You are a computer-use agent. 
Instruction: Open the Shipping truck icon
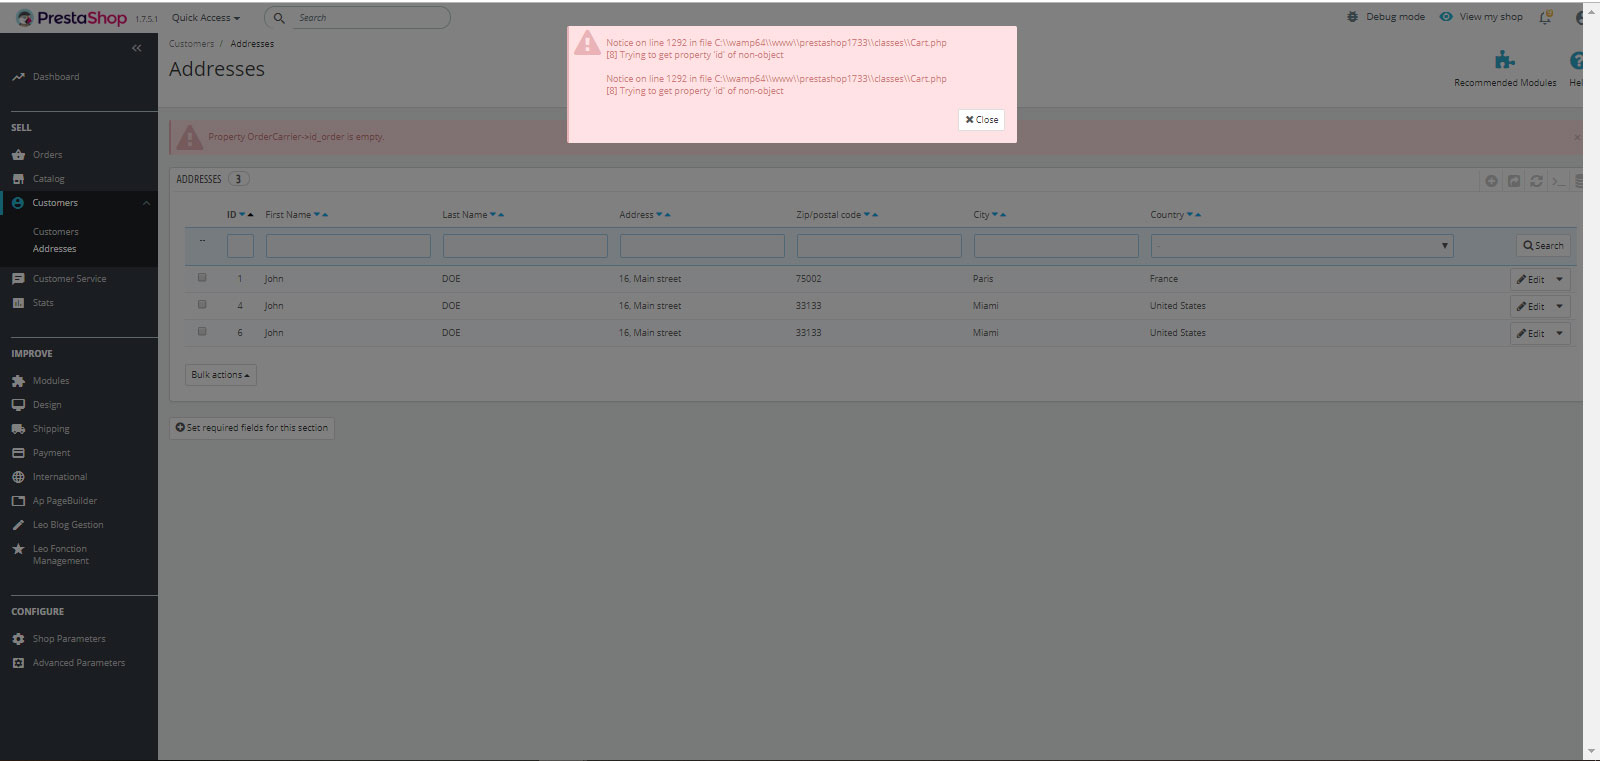click(x=18, y=429)
